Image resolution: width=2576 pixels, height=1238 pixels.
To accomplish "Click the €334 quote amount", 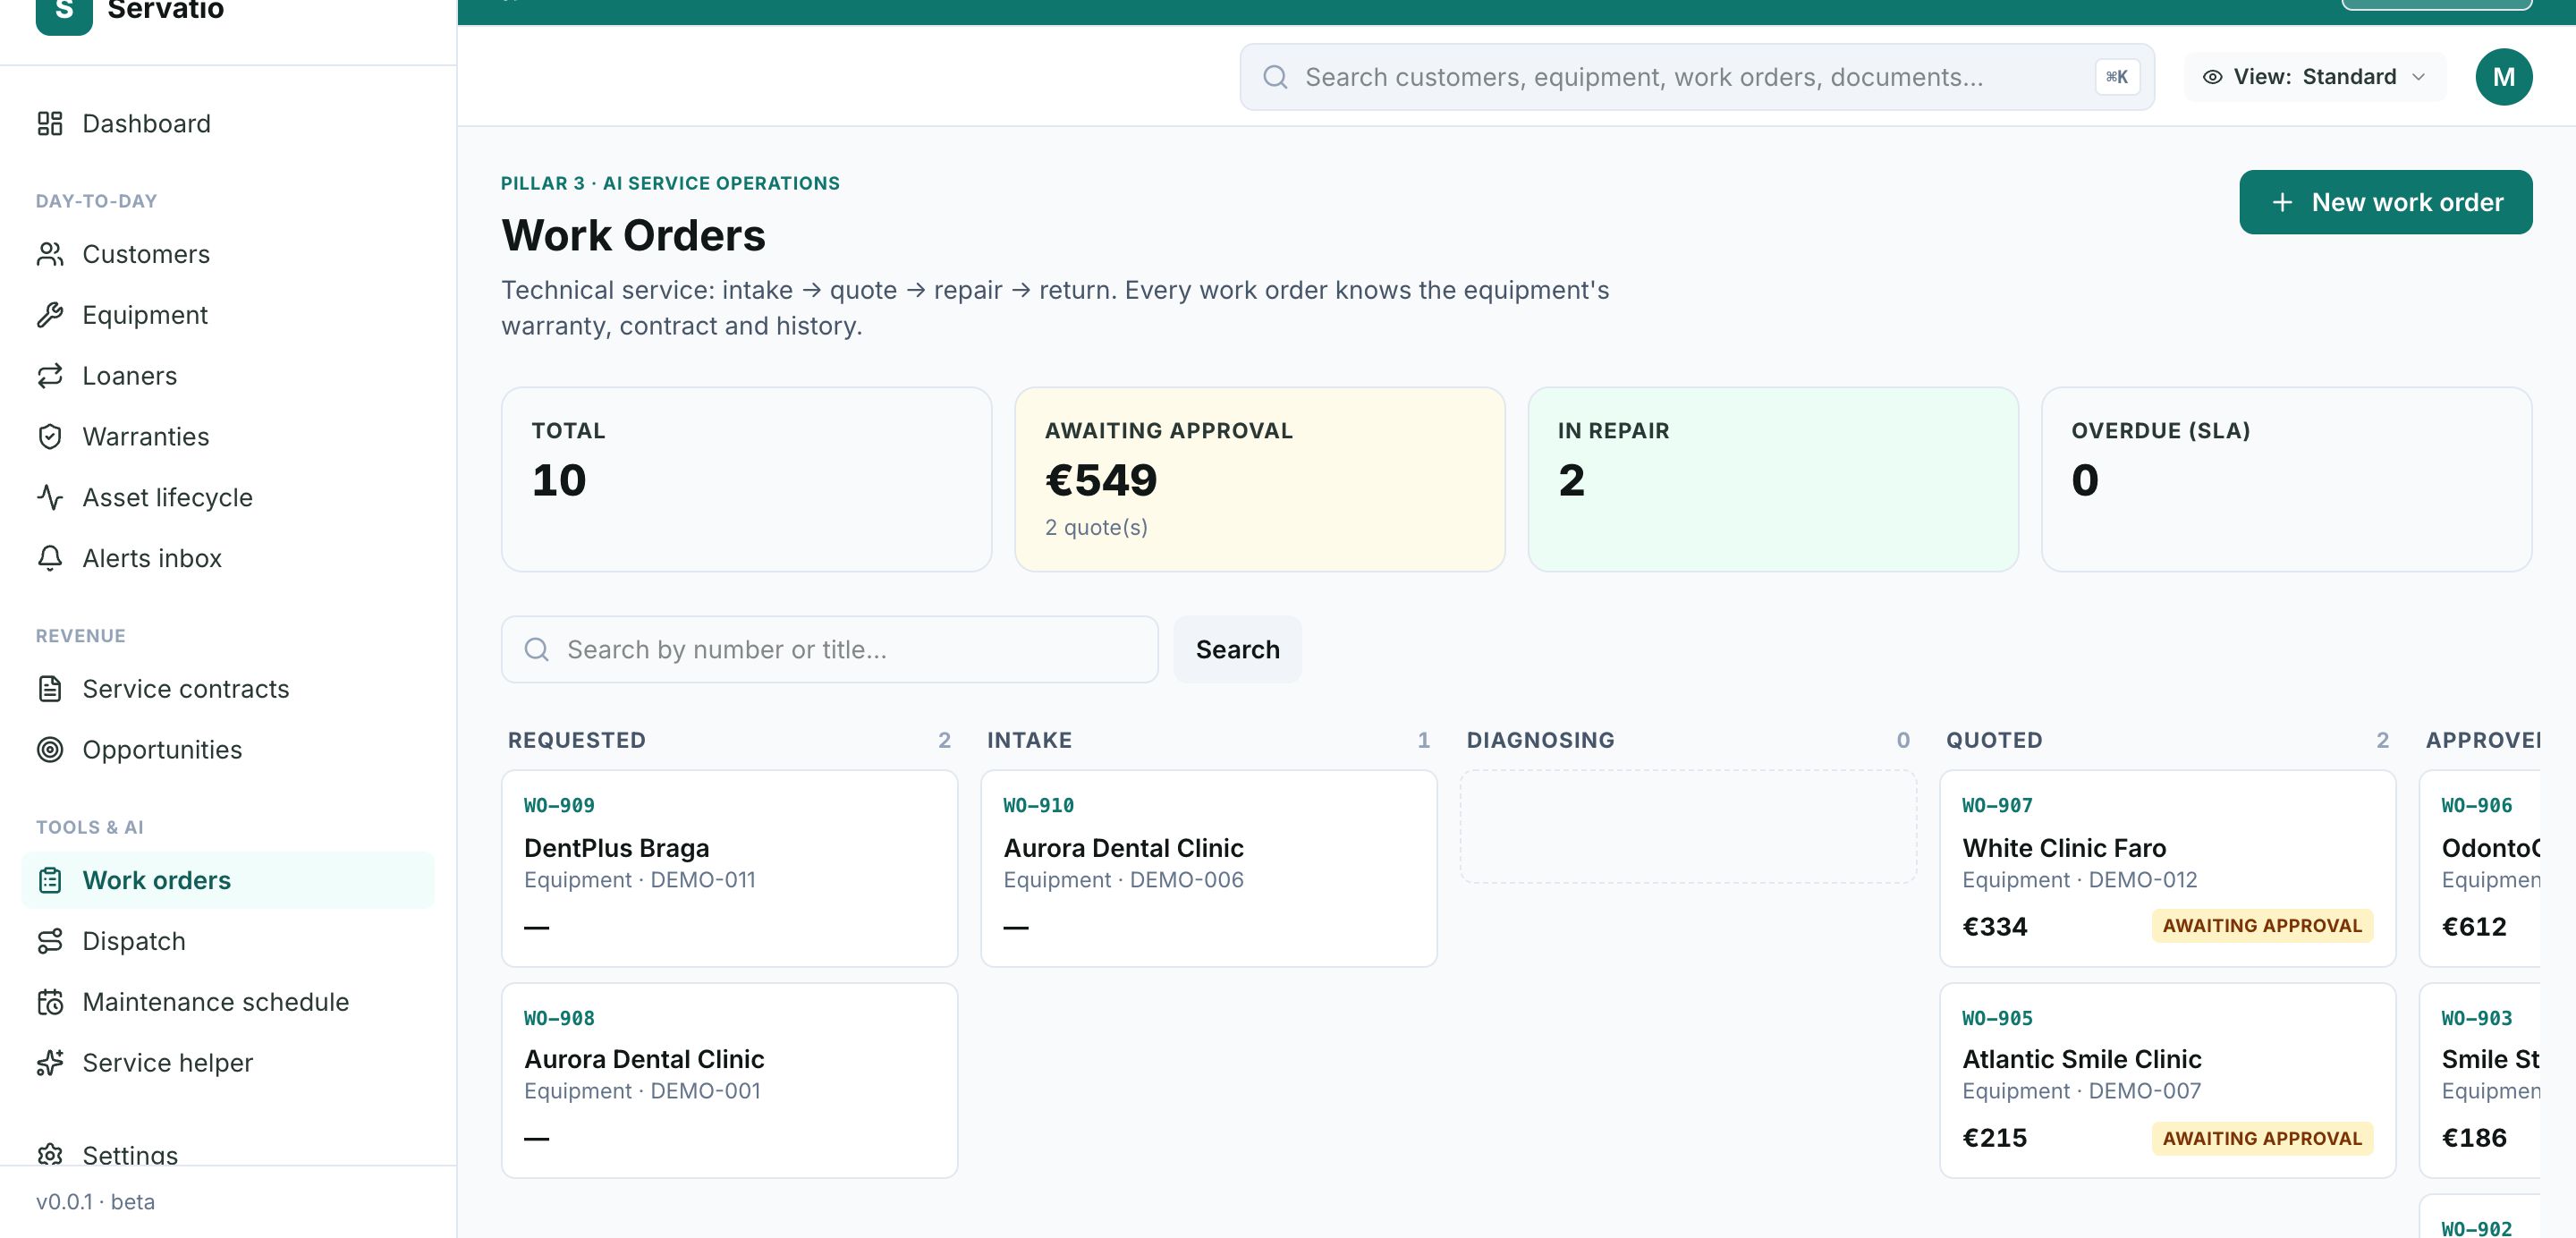I will point(1994,927).
